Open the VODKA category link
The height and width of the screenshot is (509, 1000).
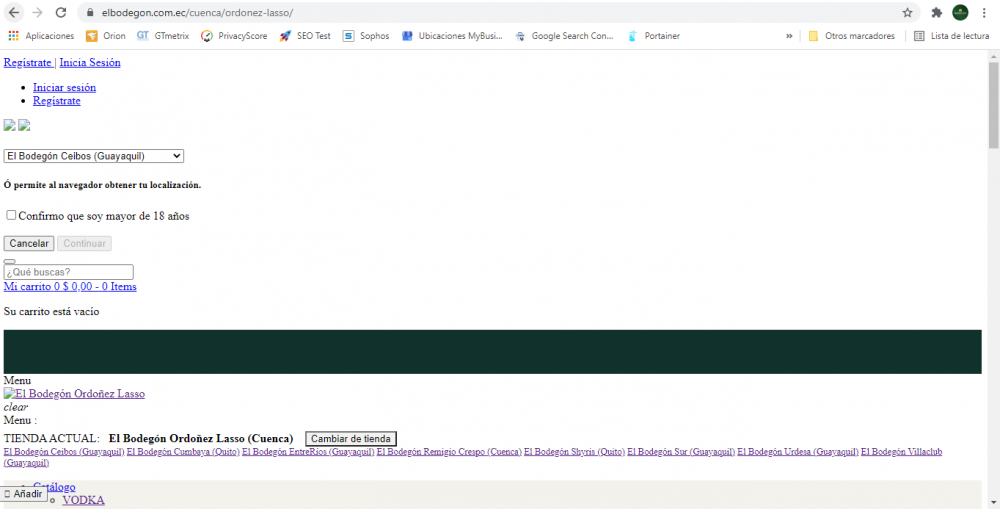click(x=84, y=500)
